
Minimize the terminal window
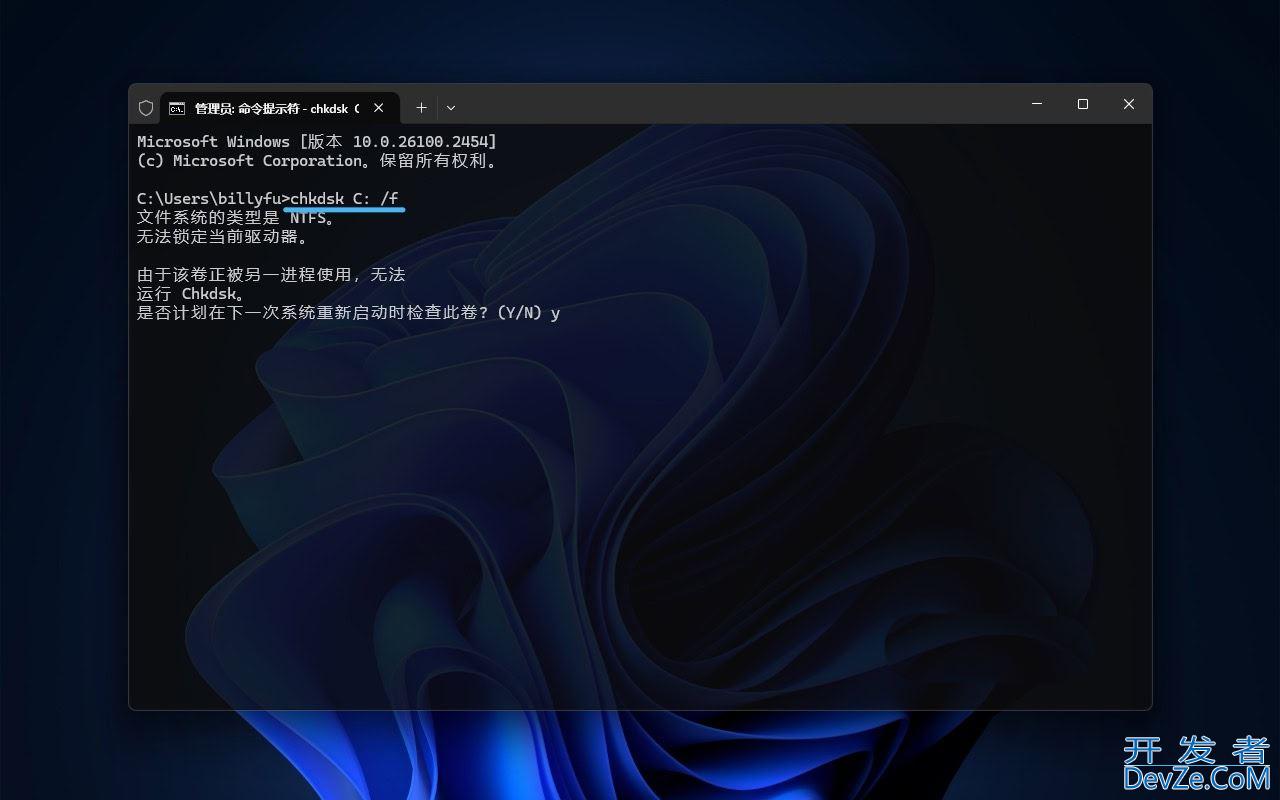pyautogui.click(x=1037, y=104)
